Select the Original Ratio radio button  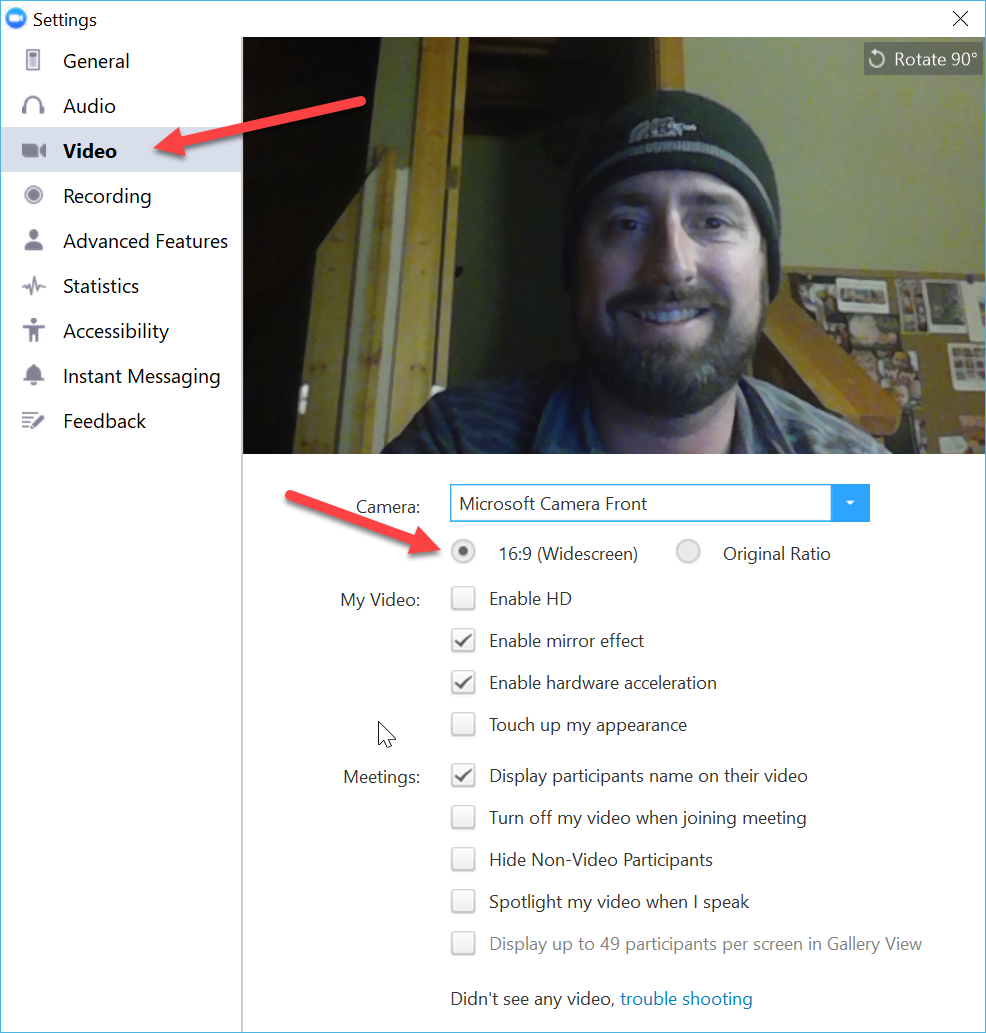(x=688, y=553)
